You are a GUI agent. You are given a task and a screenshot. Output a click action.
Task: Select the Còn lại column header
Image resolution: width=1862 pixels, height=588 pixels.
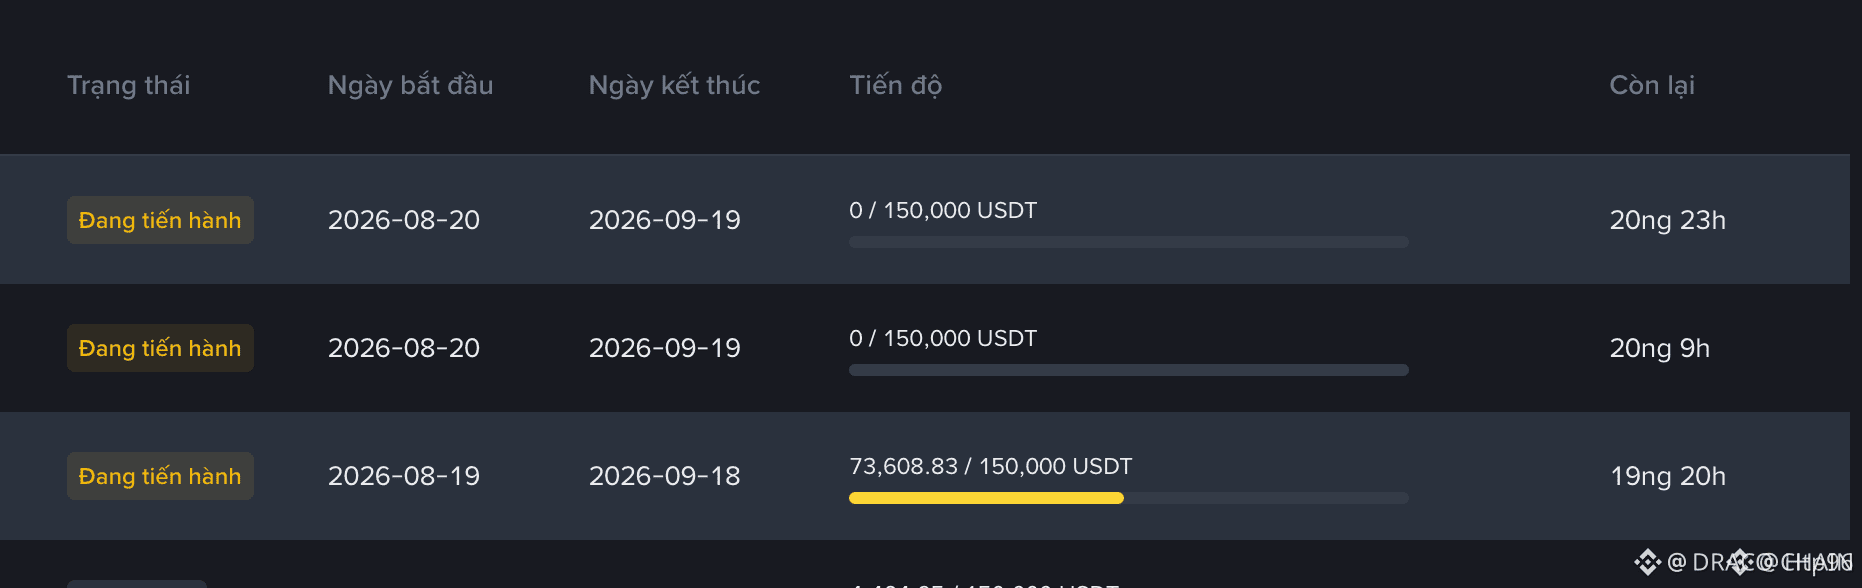1651,86
